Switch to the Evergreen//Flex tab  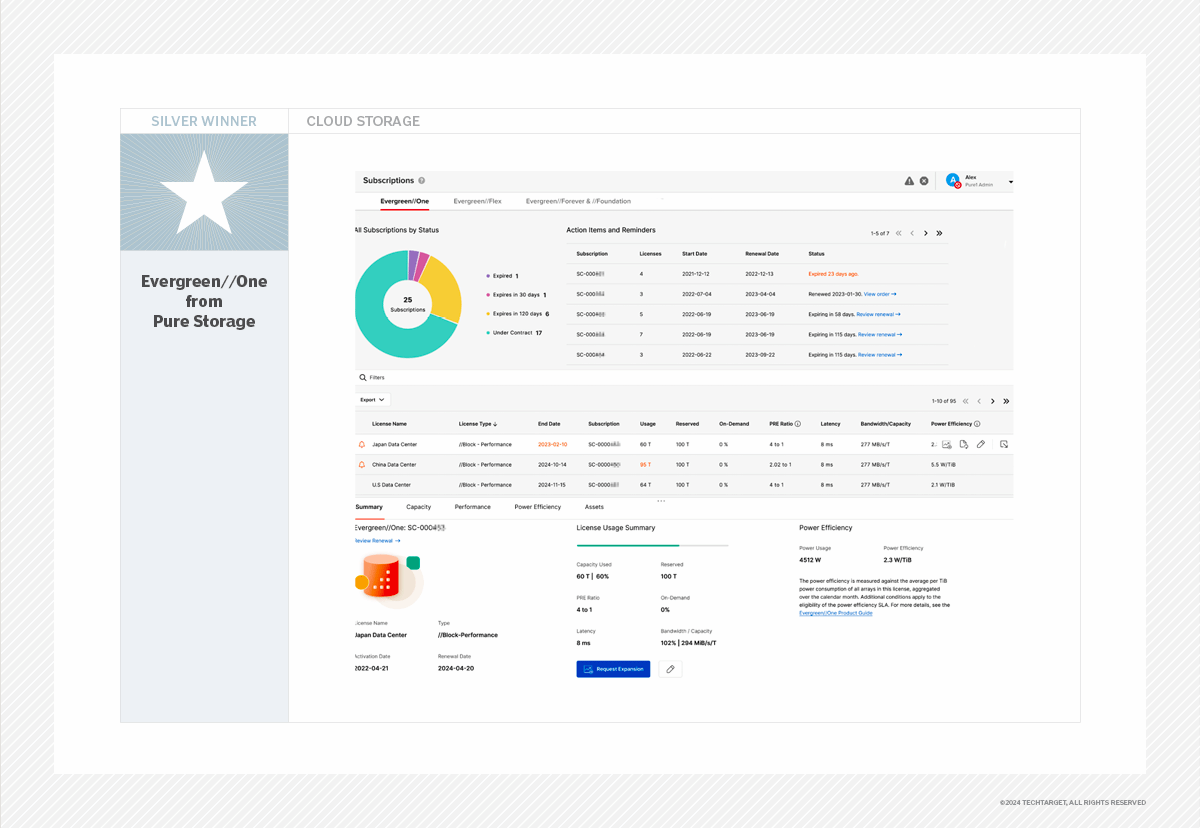[477, 201]
